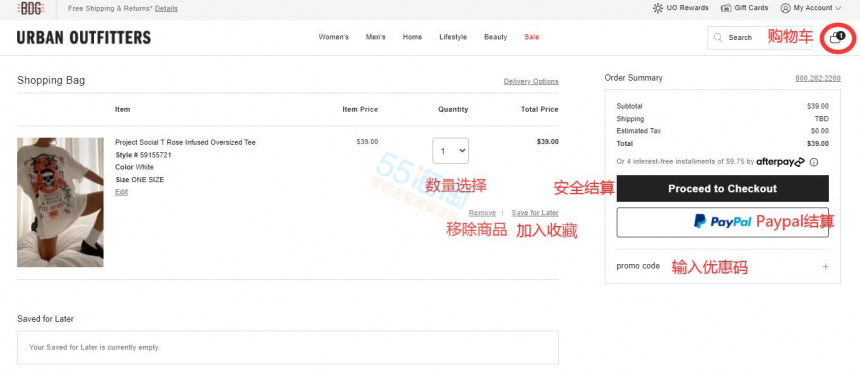Click the BDG logo
860x370 pixels.
tap(30, 8)
